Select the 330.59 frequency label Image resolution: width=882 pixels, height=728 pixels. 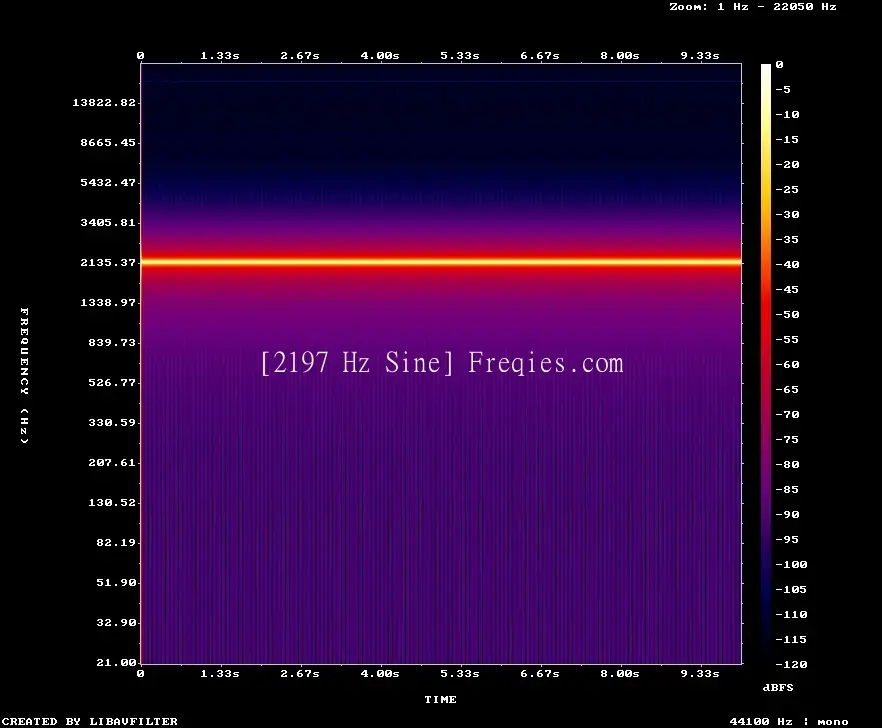112,422
